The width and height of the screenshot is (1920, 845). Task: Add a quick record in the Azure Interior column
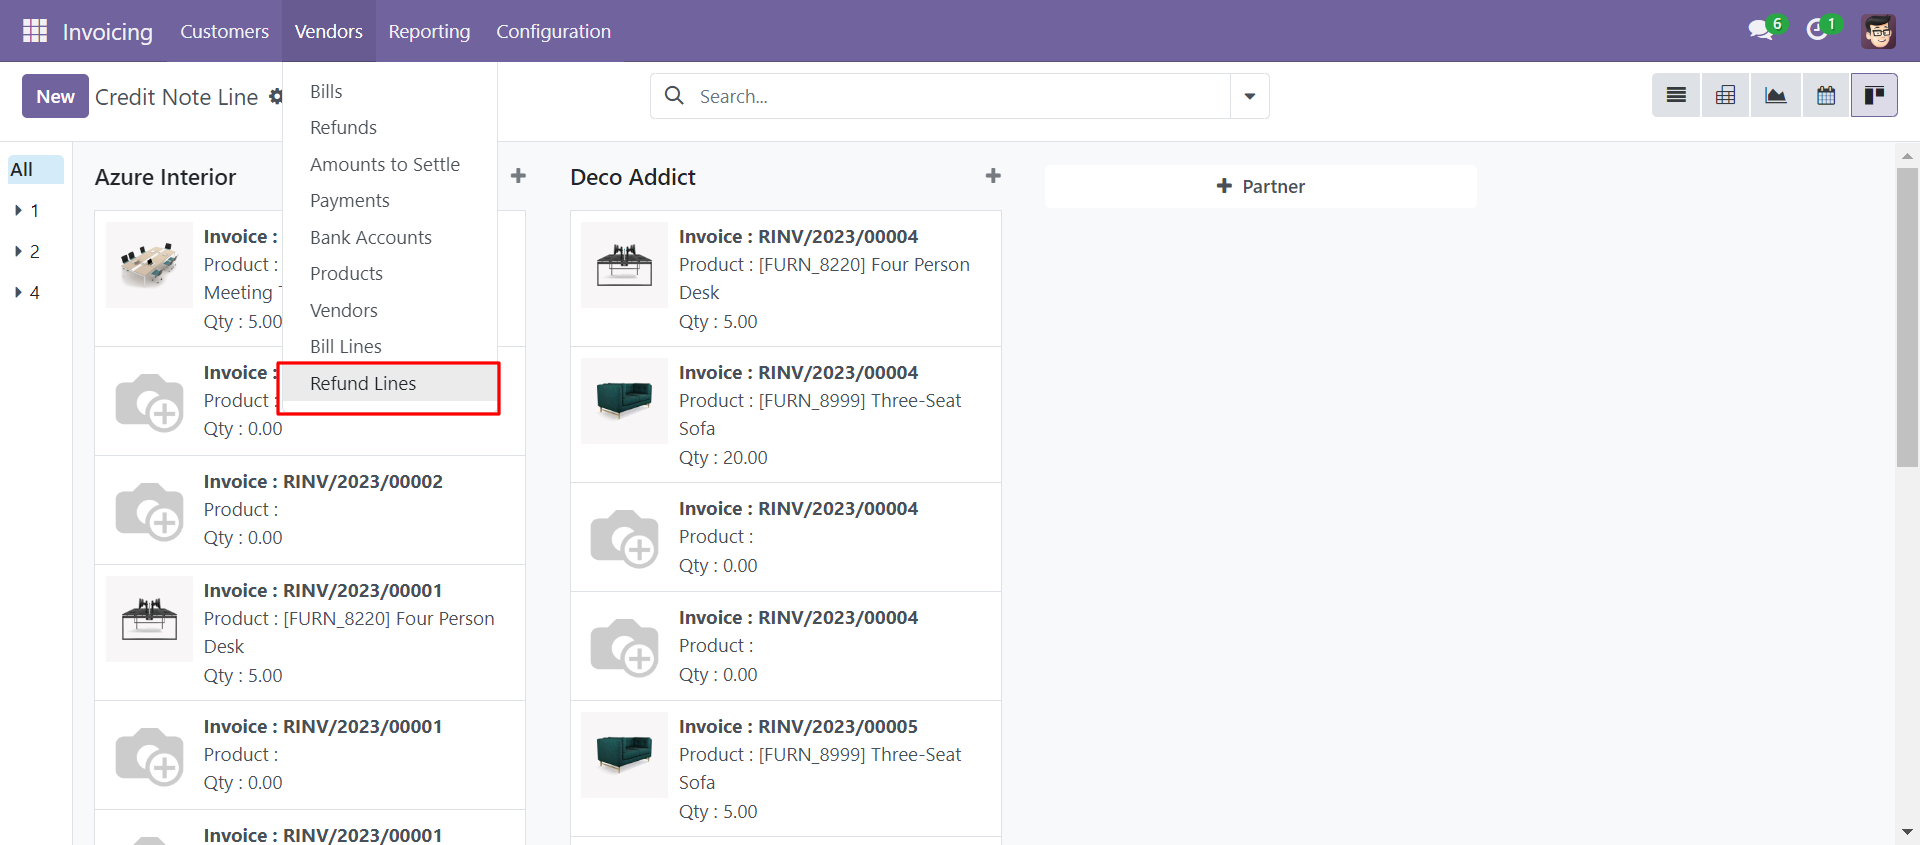(518, 176)
